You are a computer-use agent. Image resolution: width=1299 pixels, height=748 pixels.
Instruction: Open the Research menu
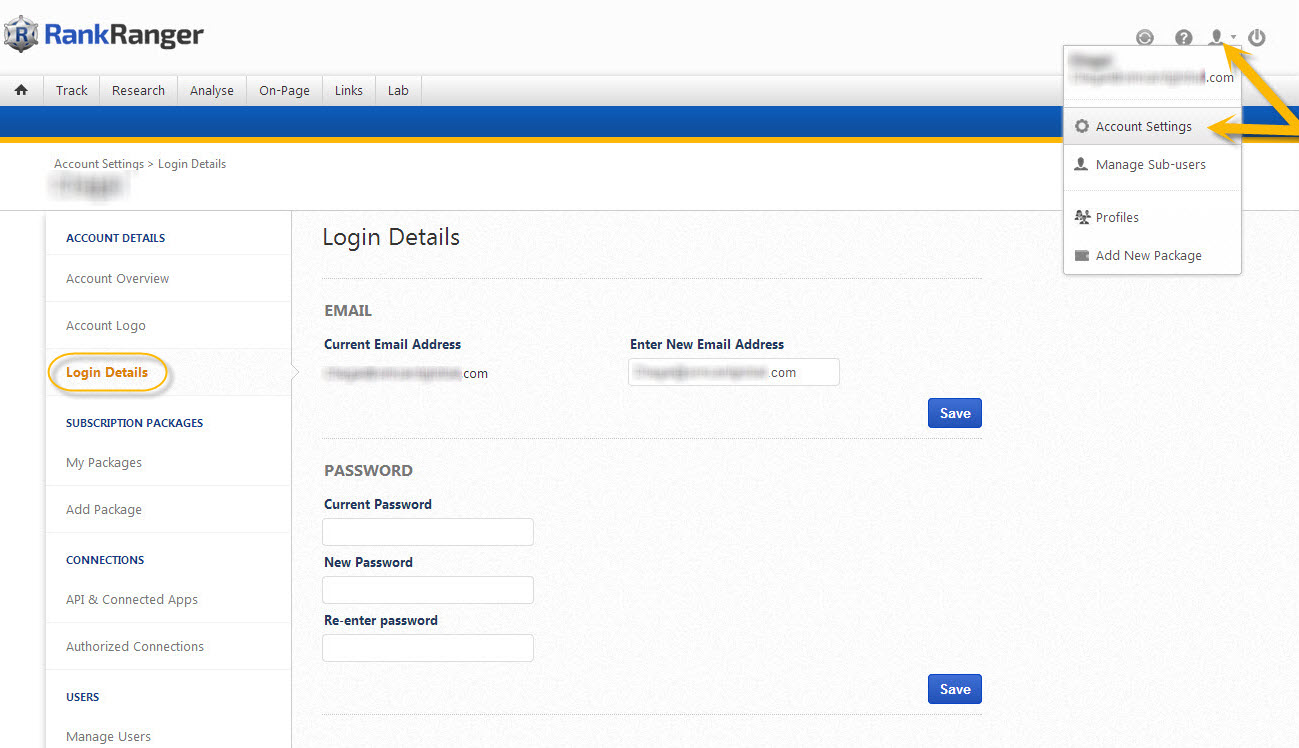(138, 90)
